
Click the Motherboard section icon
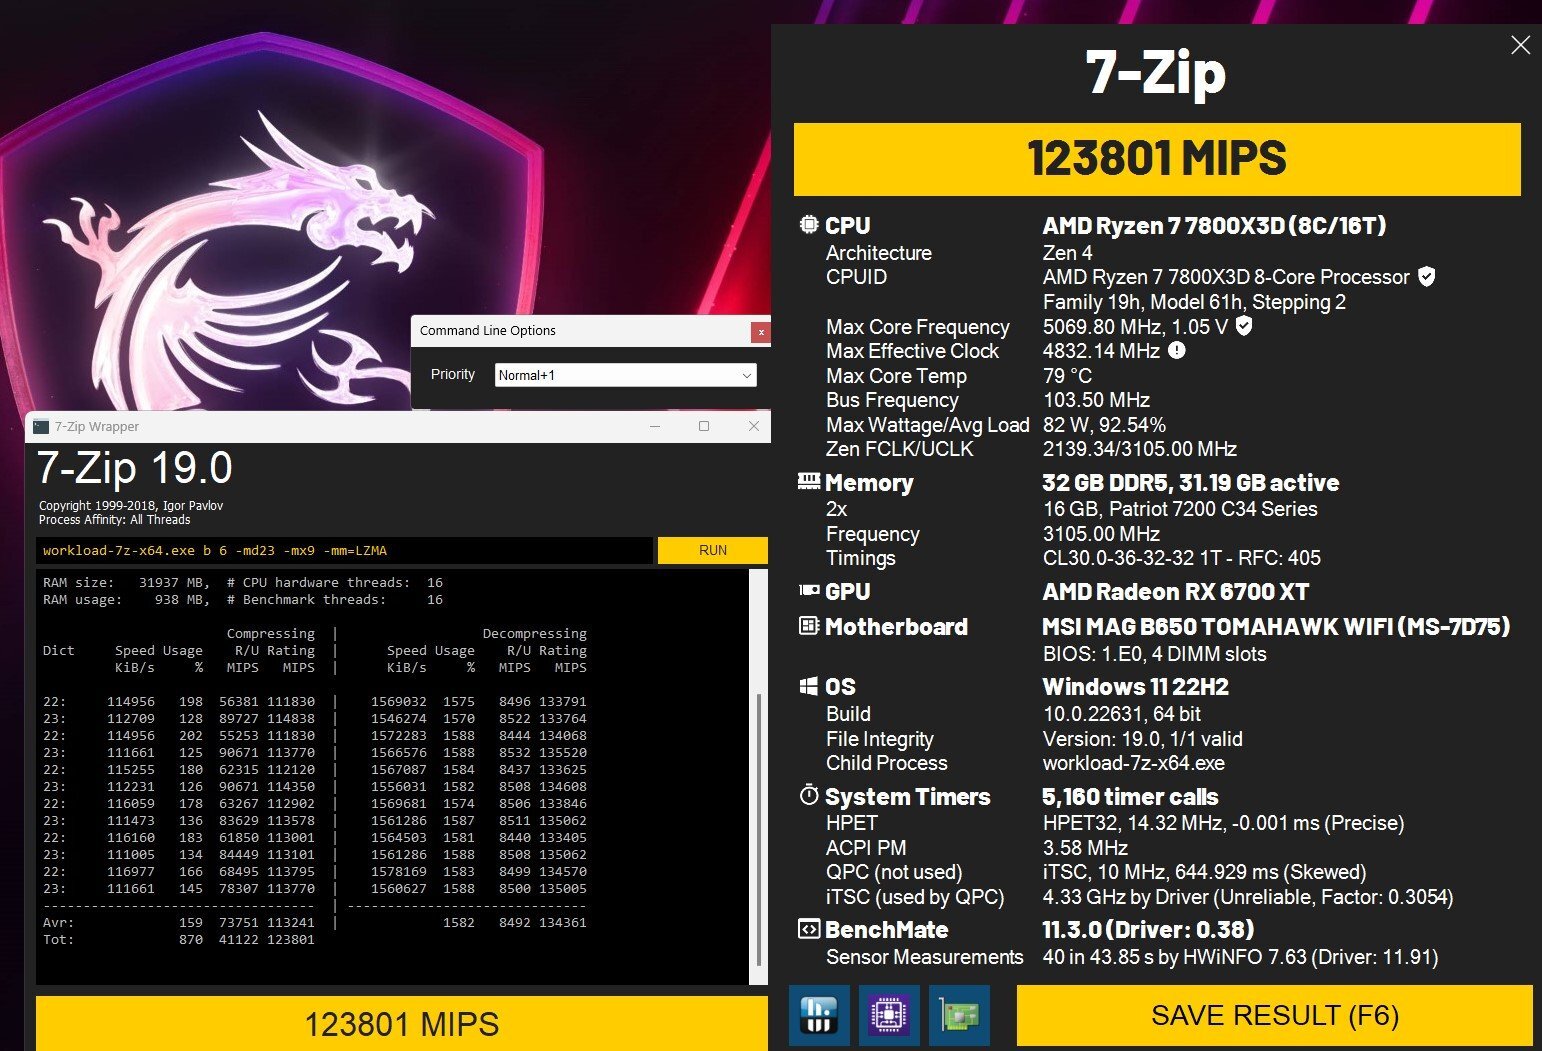809,626
